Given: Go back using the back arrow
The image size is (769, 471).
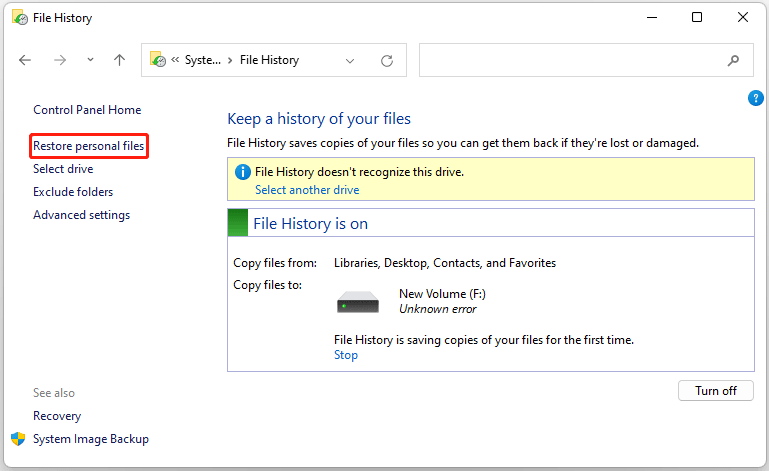Looking at the screenshot, I should [25, 60].
